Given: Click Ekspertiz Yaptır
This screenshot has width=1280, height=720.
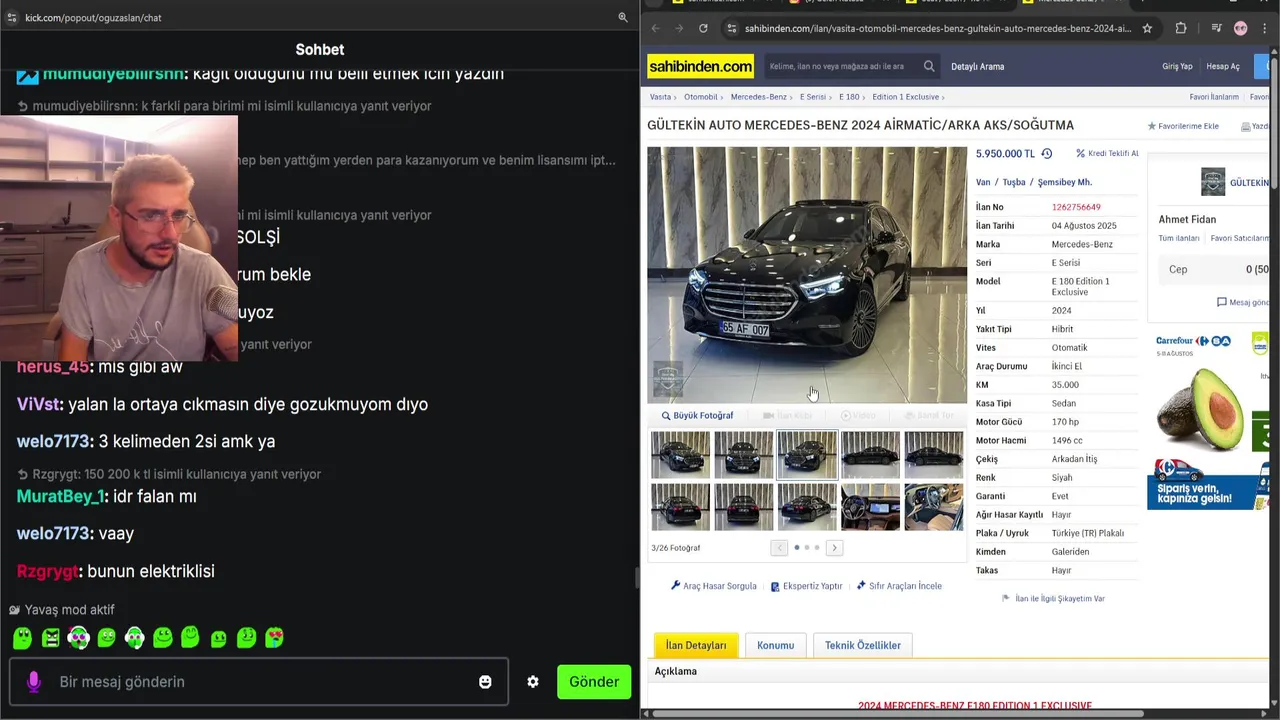Looking at the screenshot, I should point(806,586).
